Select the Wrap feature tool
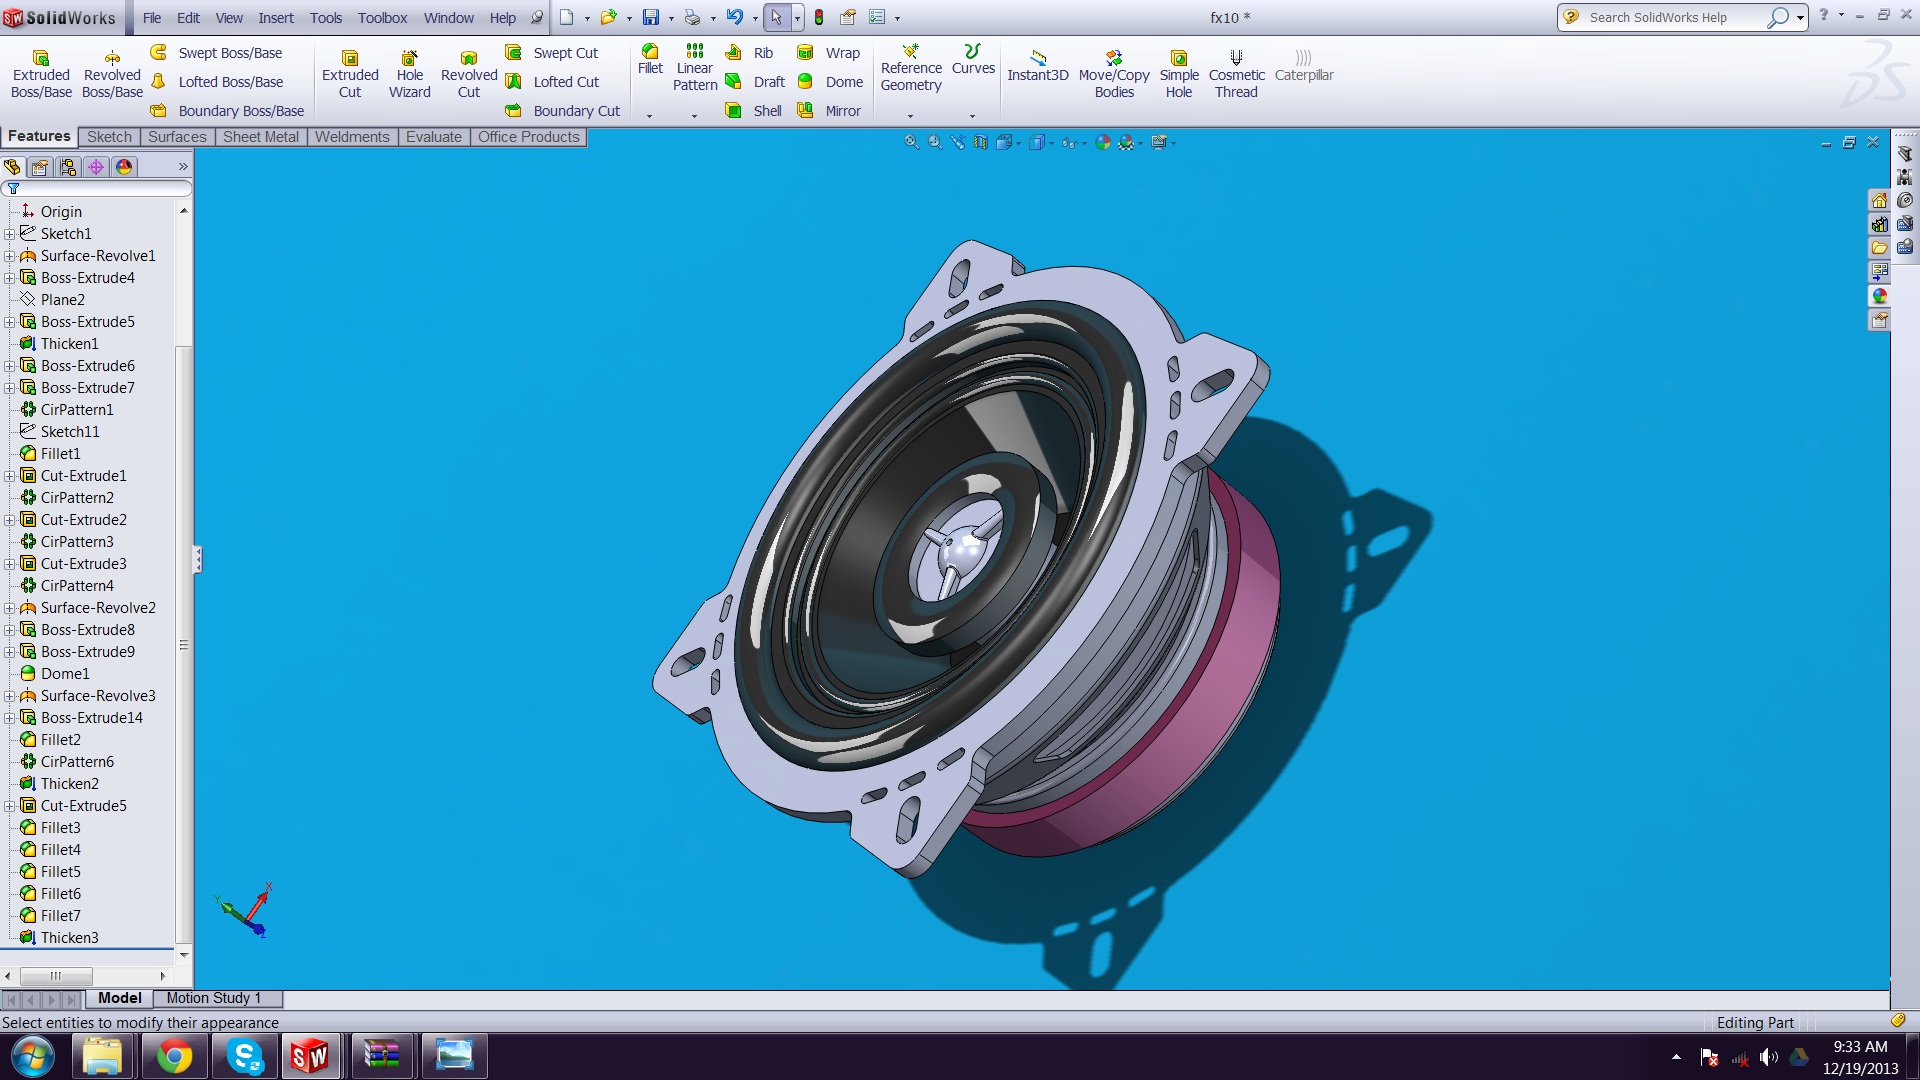This screenshot has height=1080, width=1920. pyautogui.click(x=828, y=53)
